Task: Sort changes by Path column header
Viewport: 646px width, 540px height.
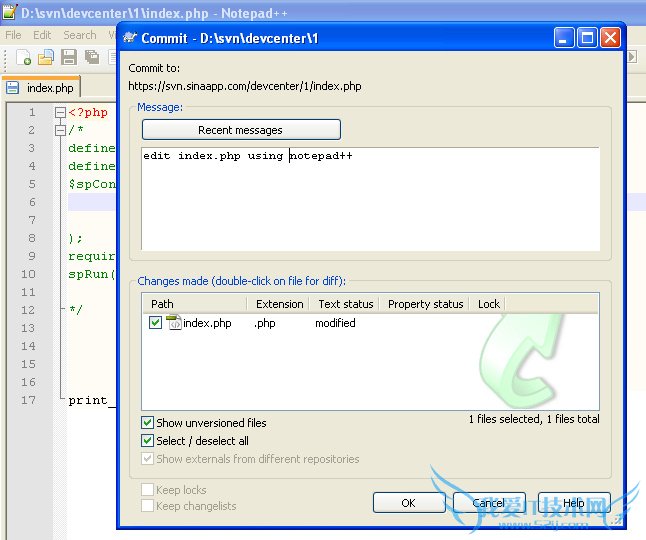Action: click(194, 304)
